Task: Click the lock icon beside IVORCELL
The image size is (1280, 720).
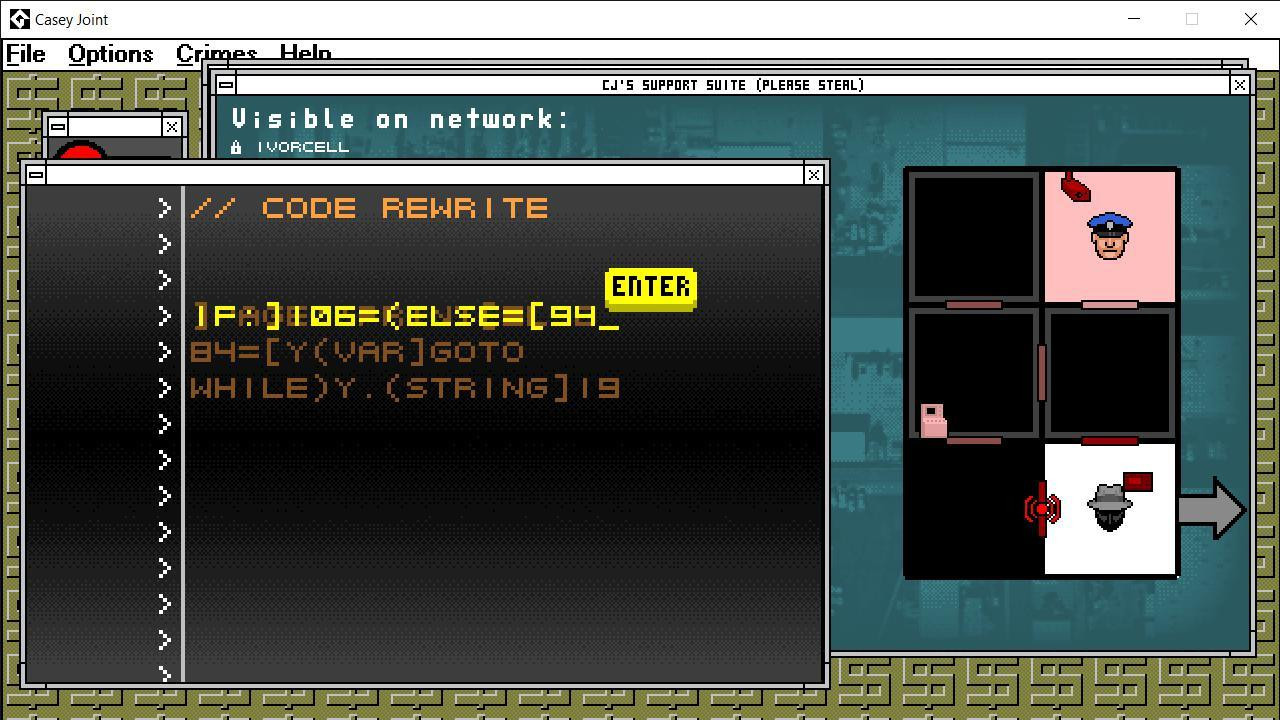Action: [x=236, y=147]
